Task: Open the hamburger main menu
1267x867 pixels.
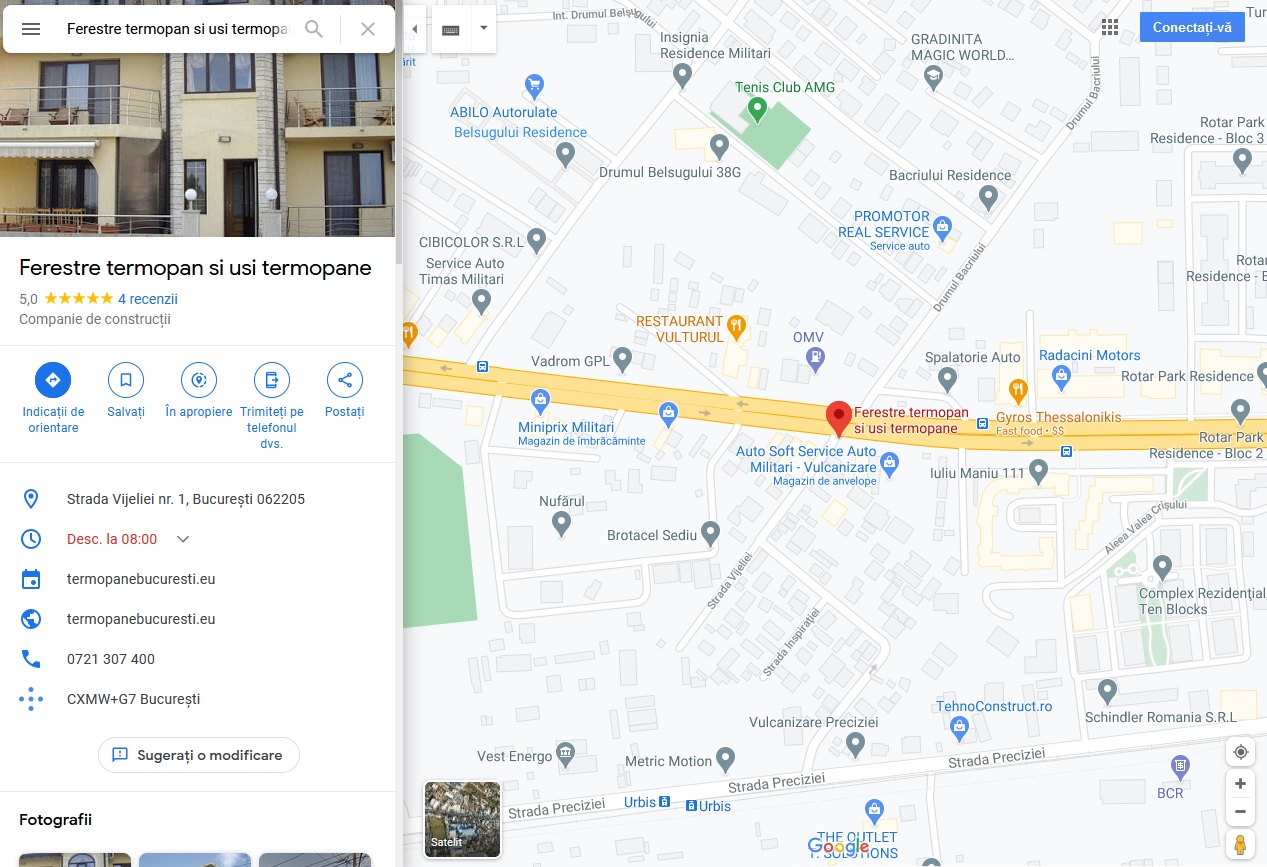Action: [x=31, y=29]
